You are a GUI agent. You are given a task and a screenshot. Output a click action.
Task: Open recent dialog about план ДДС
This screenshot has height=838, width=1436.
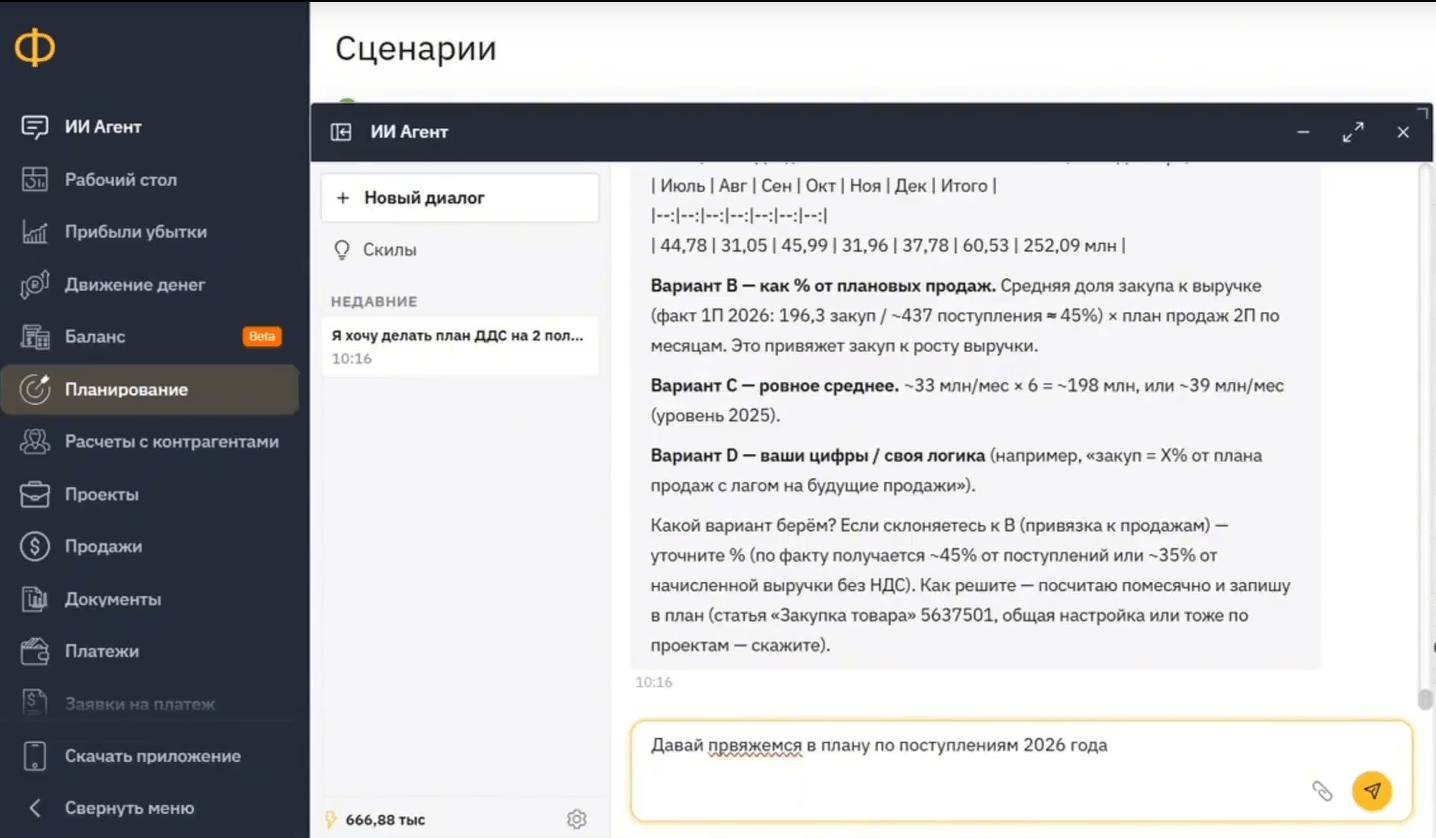click(x=460, y=346)
